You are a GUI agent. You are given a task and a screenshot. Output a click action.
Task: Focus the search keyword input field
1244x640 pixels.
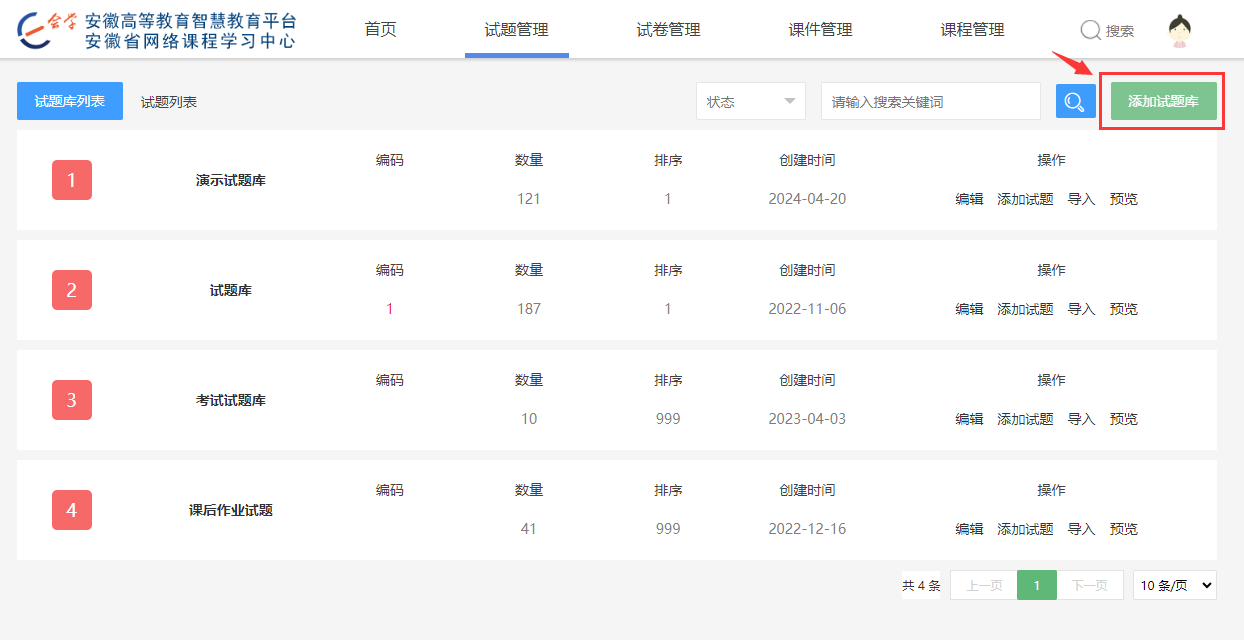(931, 101)
